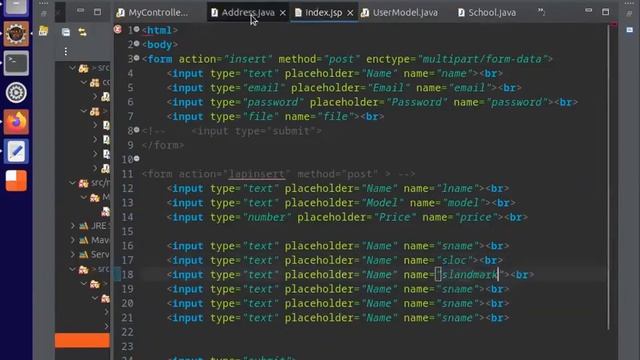Collapse the lower src folder node
The width and height of the screenshot is (640, 360).
[73, 269]
